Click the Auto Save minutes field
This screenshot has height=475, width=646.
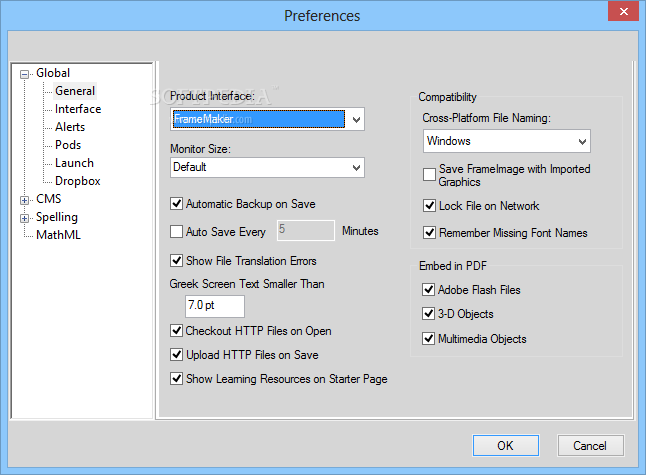tap(306, 230)
